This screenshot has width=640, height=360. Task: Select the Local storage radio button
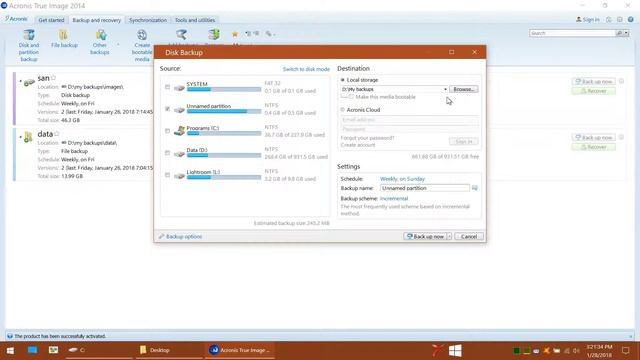[343, 80]
